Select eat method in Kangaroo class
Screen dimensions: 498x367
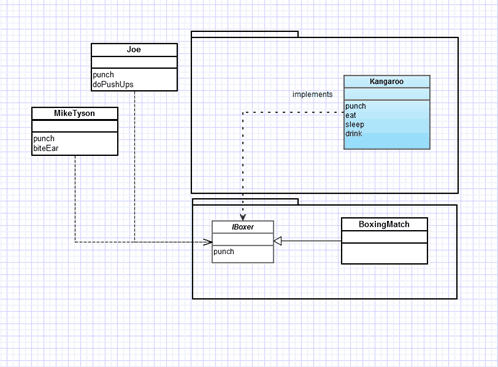pos(351,115)
